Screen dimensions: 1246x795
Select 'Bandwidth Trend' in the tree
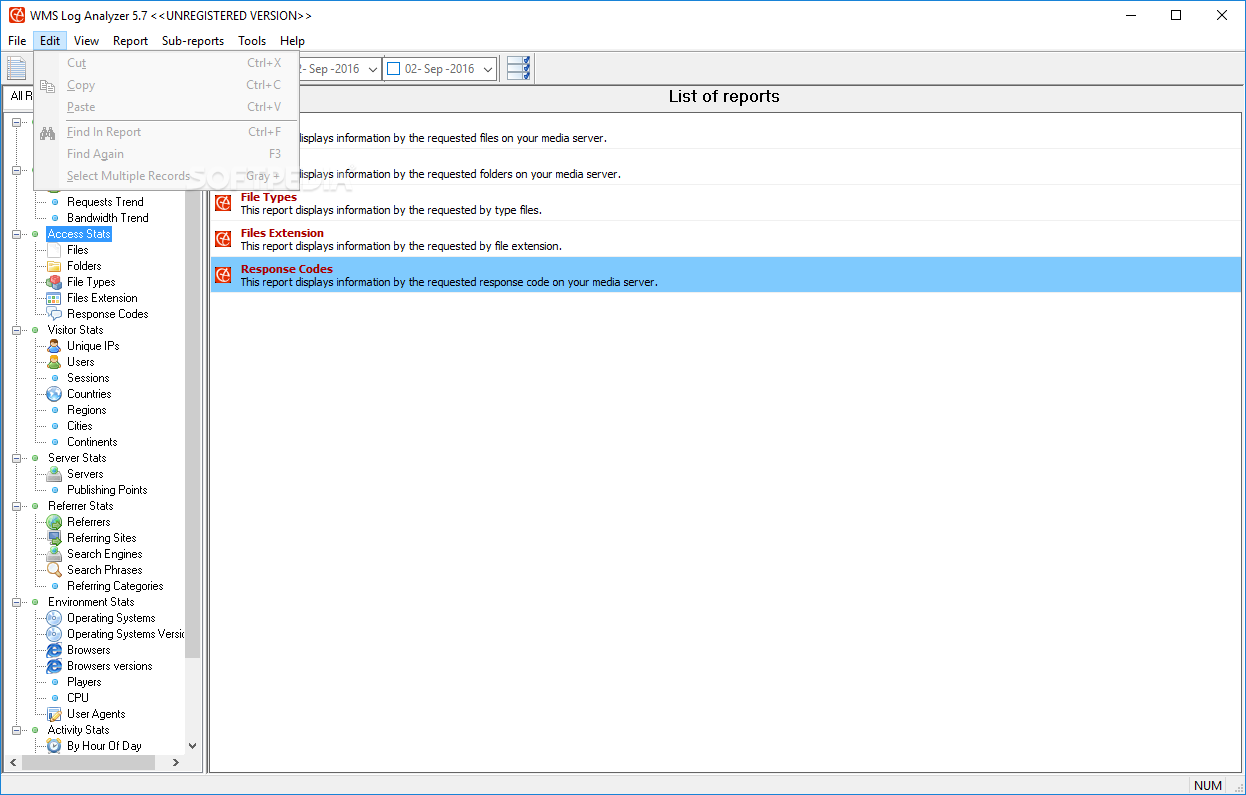tap(107, 218)
